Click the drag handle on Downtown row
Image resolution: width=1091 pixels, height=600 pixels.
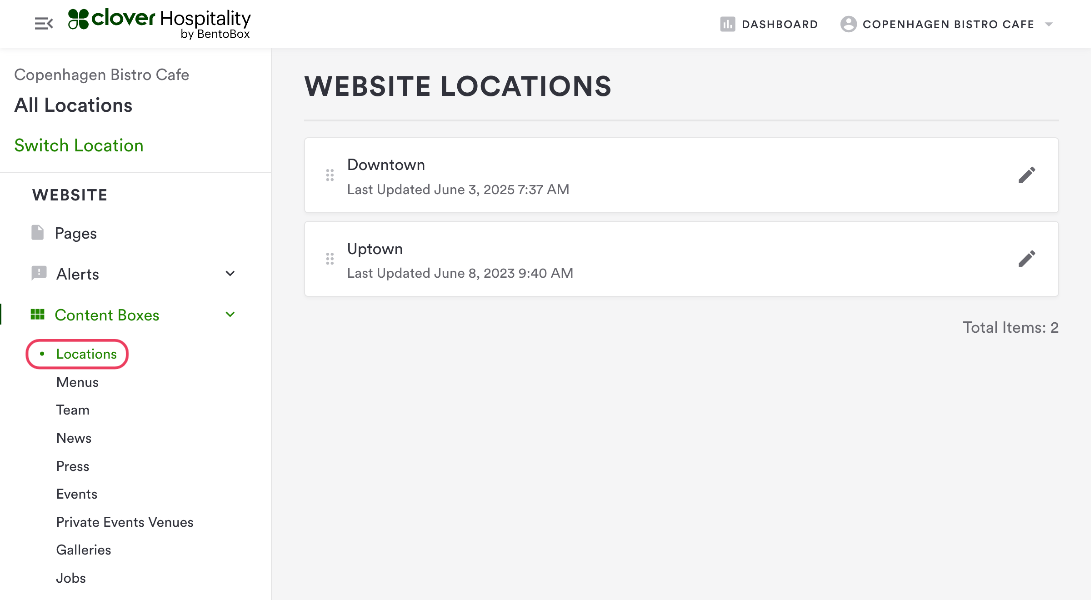pos(330,175)
